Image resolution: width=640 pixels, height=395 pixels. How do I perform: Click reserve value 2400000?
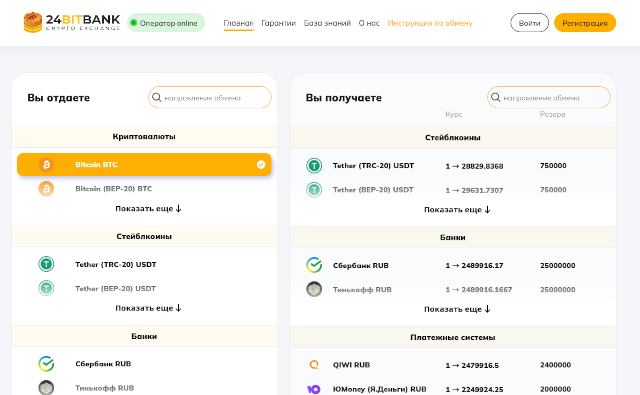coord(555,365)
